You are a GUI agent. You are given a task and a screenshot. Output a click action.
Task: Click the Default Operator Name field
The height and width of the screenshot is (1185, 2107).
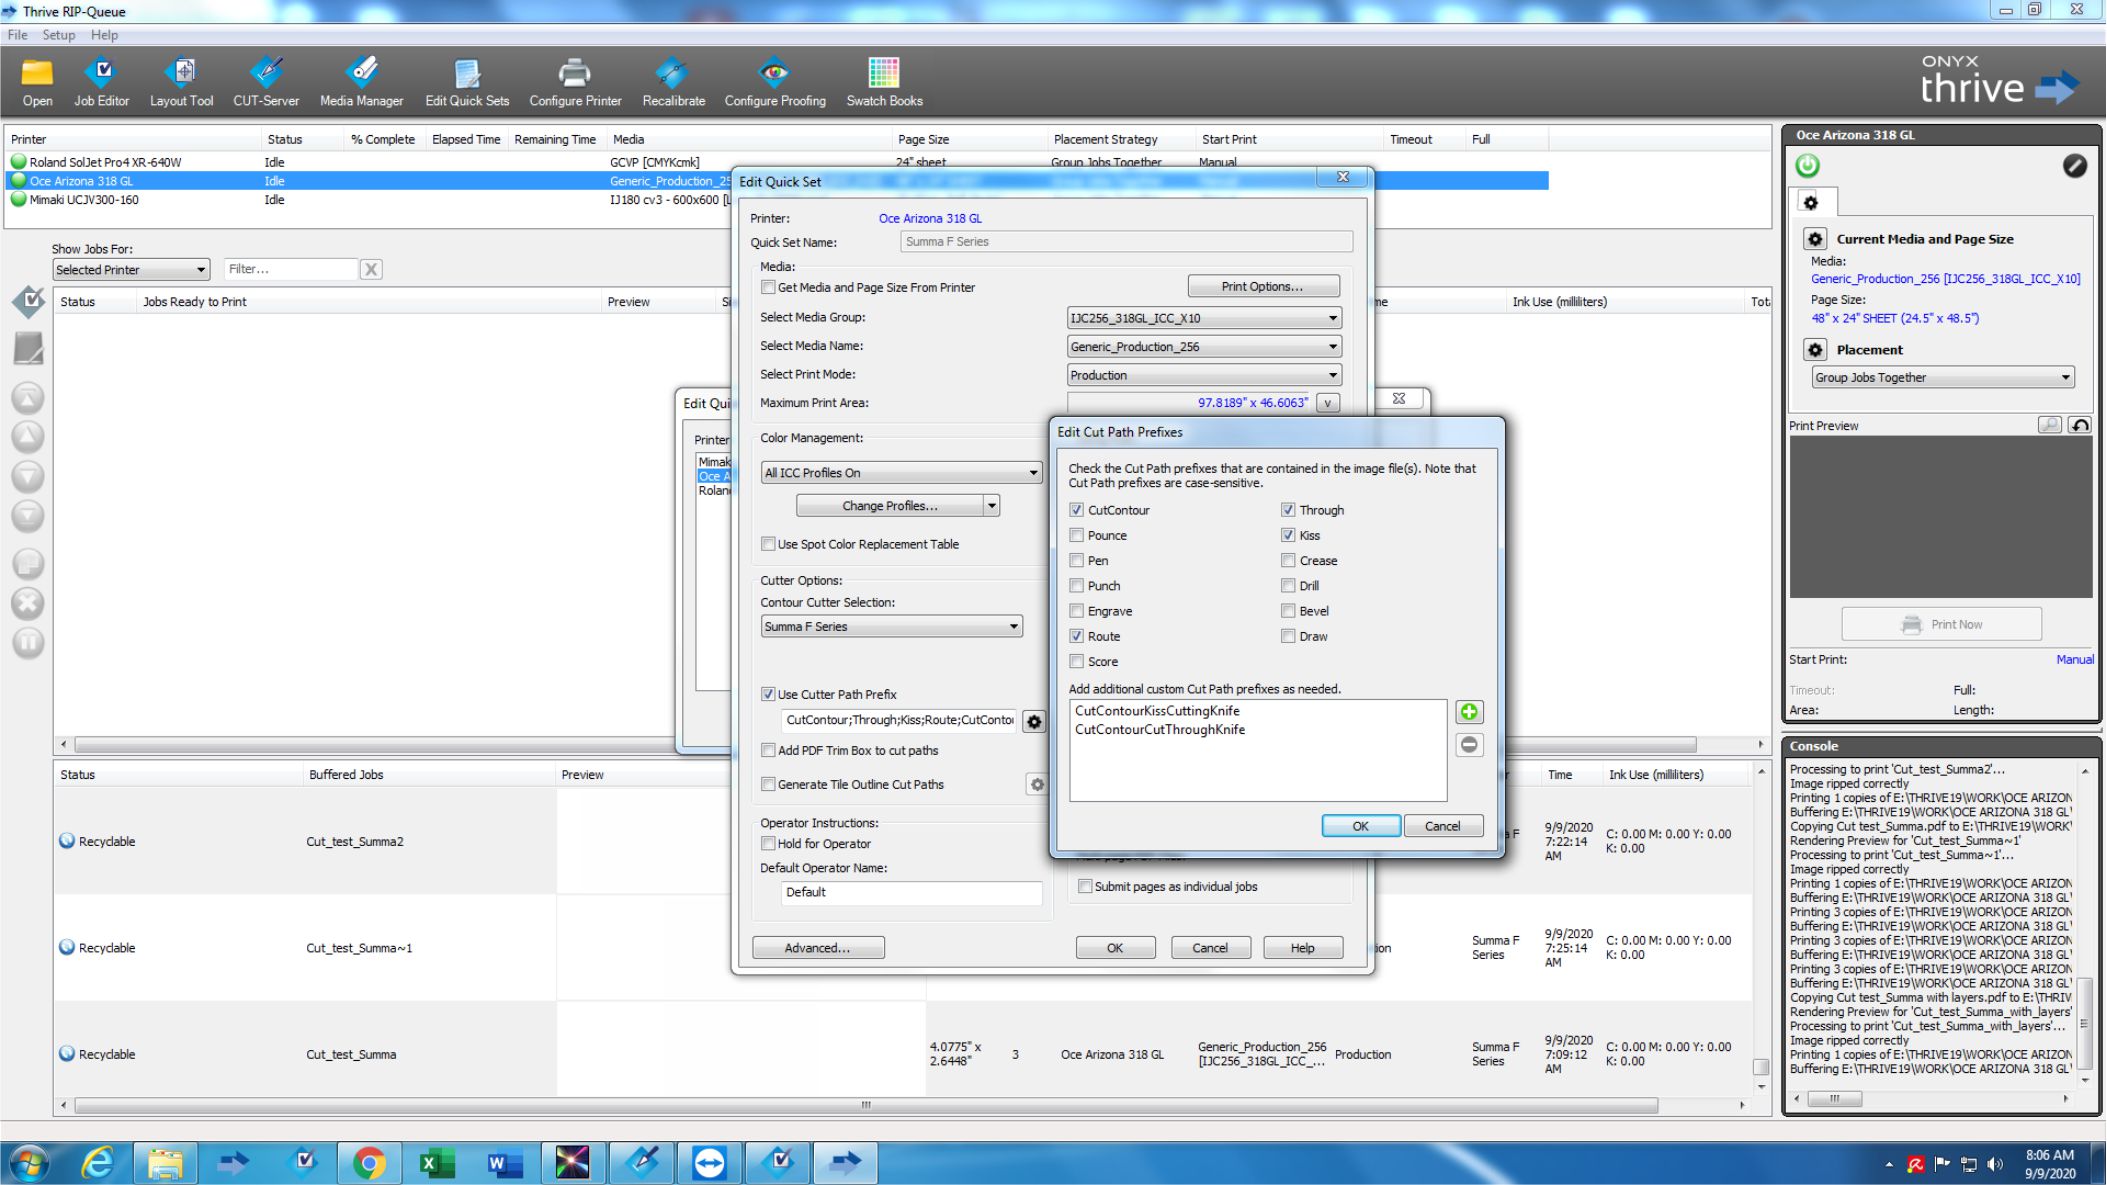(x=911, y=892)
